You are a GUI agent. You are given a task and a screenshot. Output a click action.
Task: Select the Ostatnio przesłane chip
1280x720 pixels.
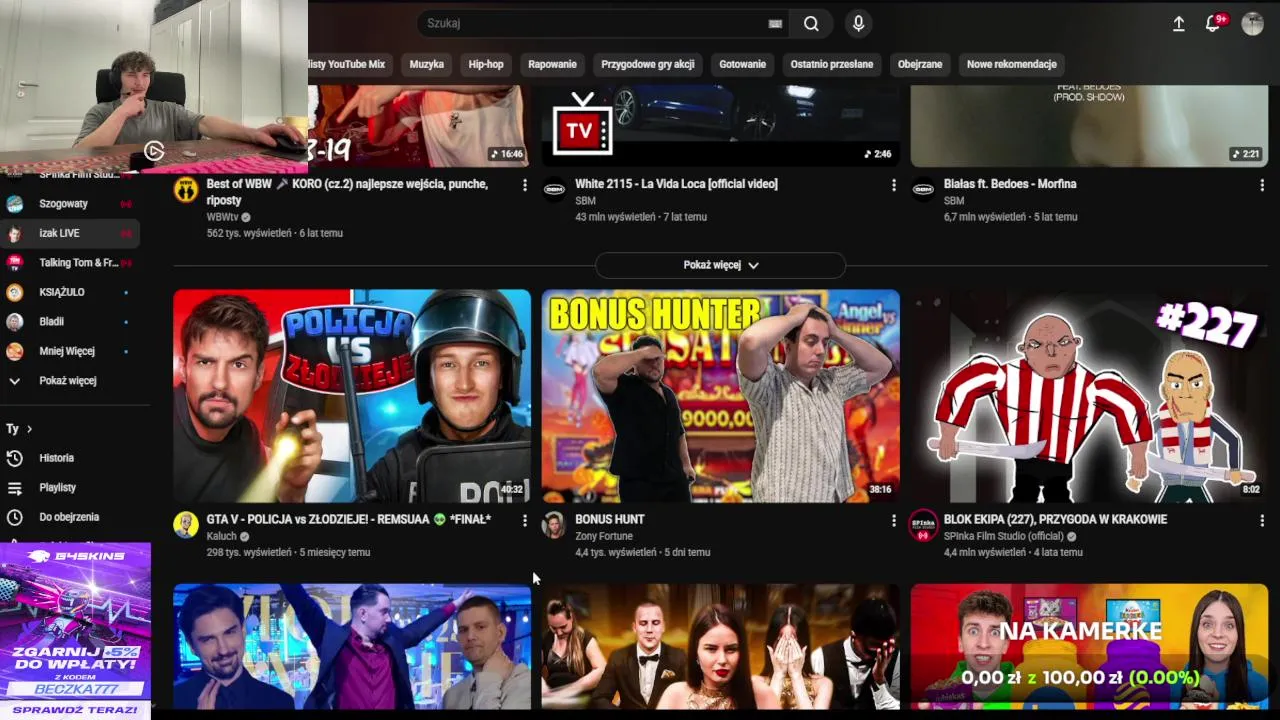pos(832,64)
